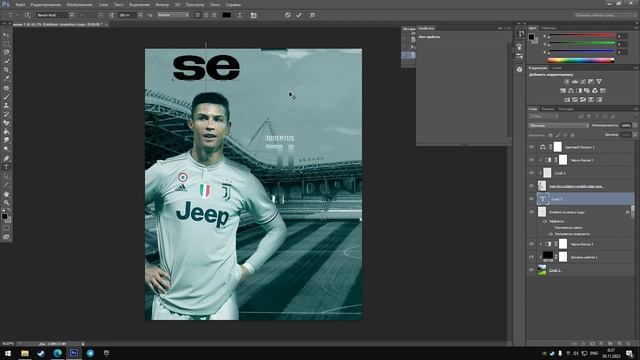Select the Pen tool
The image size is (640, 360).
click(x=6, y=158)
